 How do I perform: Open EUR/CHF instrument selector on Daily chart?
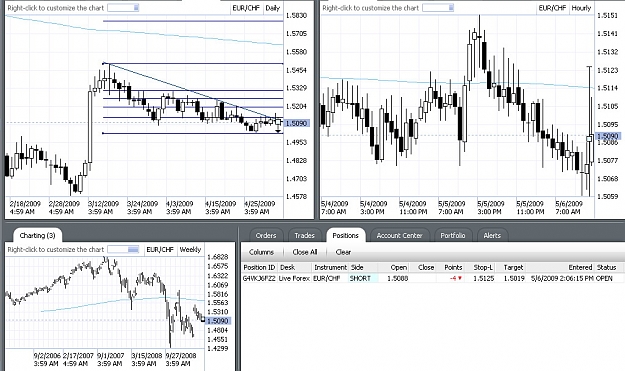(x=246, y=8)
